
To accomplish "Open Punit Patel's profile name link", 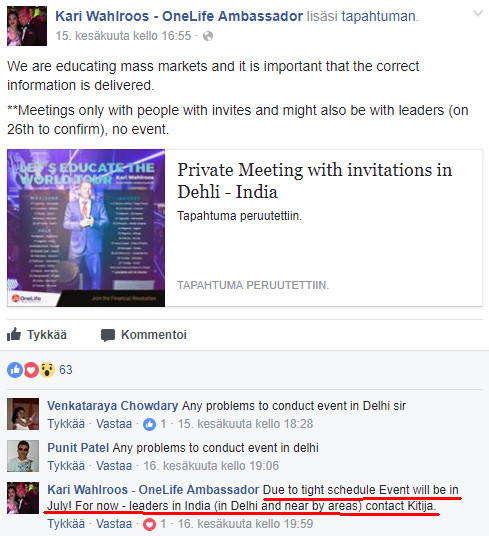I will pyautogui.click(x=78, y=448).
